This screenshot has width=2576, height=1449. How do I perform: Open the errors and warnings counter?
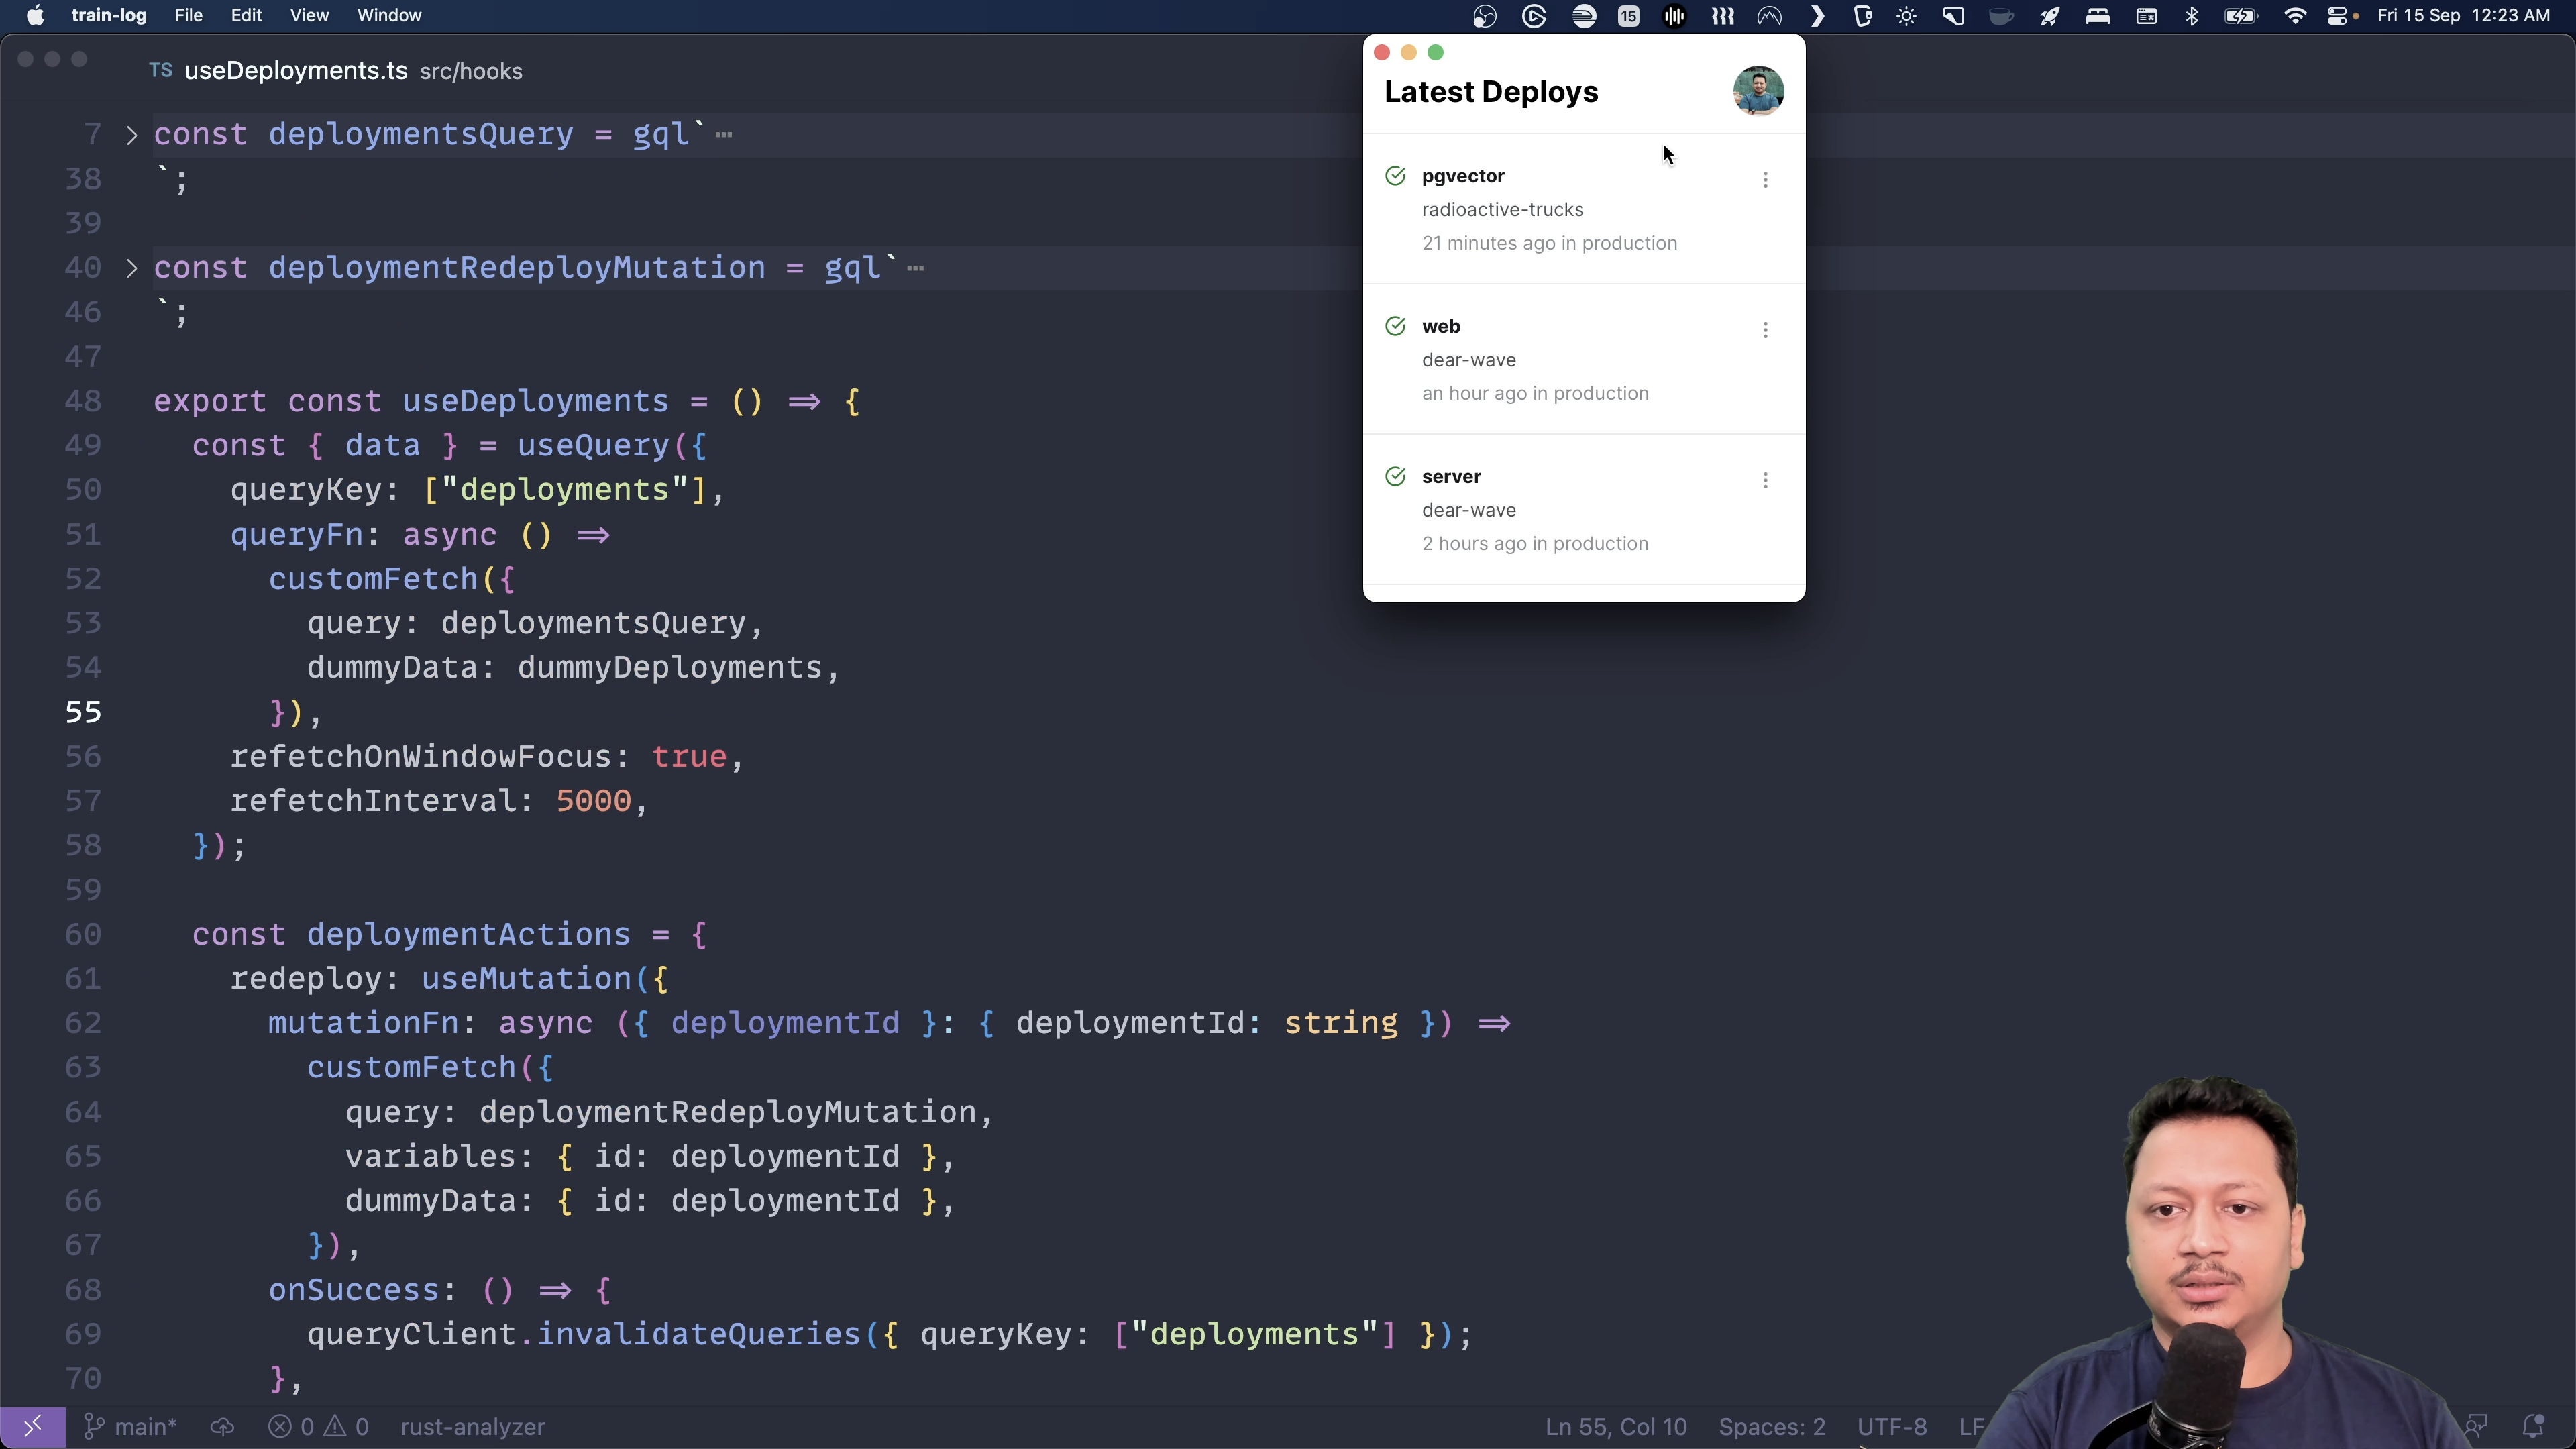pos(319,1427)
